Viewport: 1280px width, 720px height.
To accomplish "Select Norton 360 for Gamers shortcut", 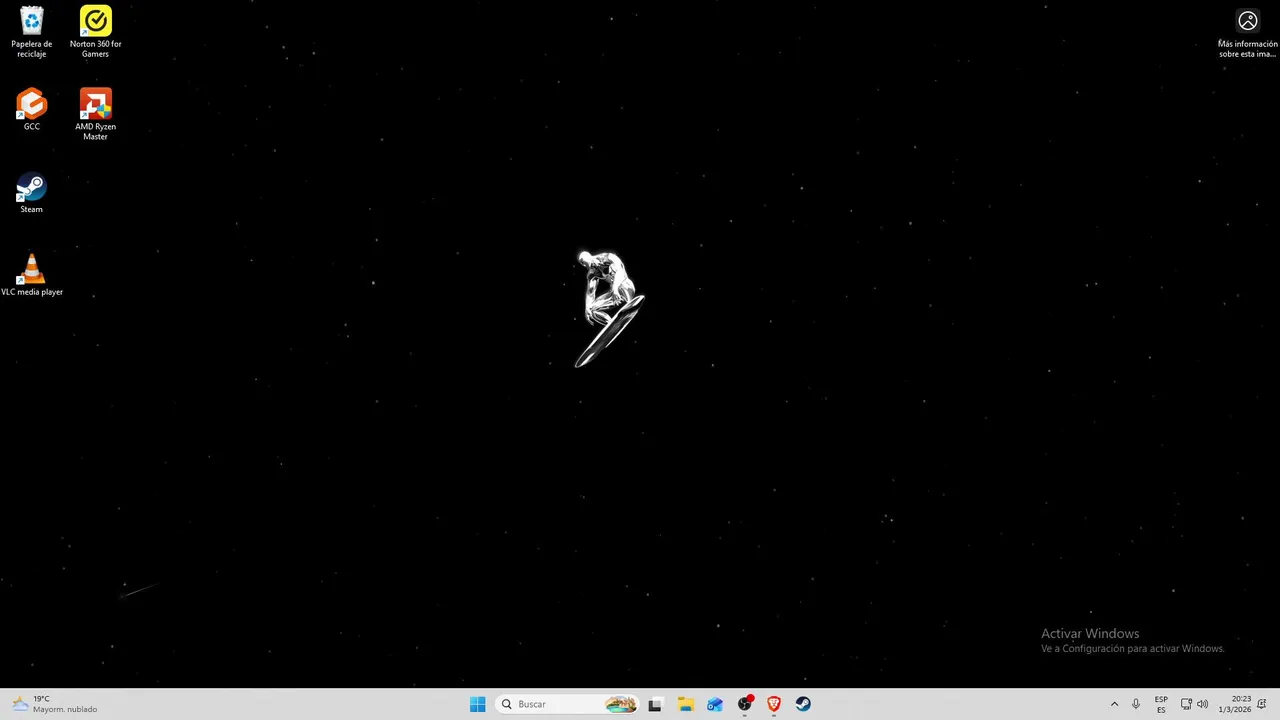I will (96, 32).
